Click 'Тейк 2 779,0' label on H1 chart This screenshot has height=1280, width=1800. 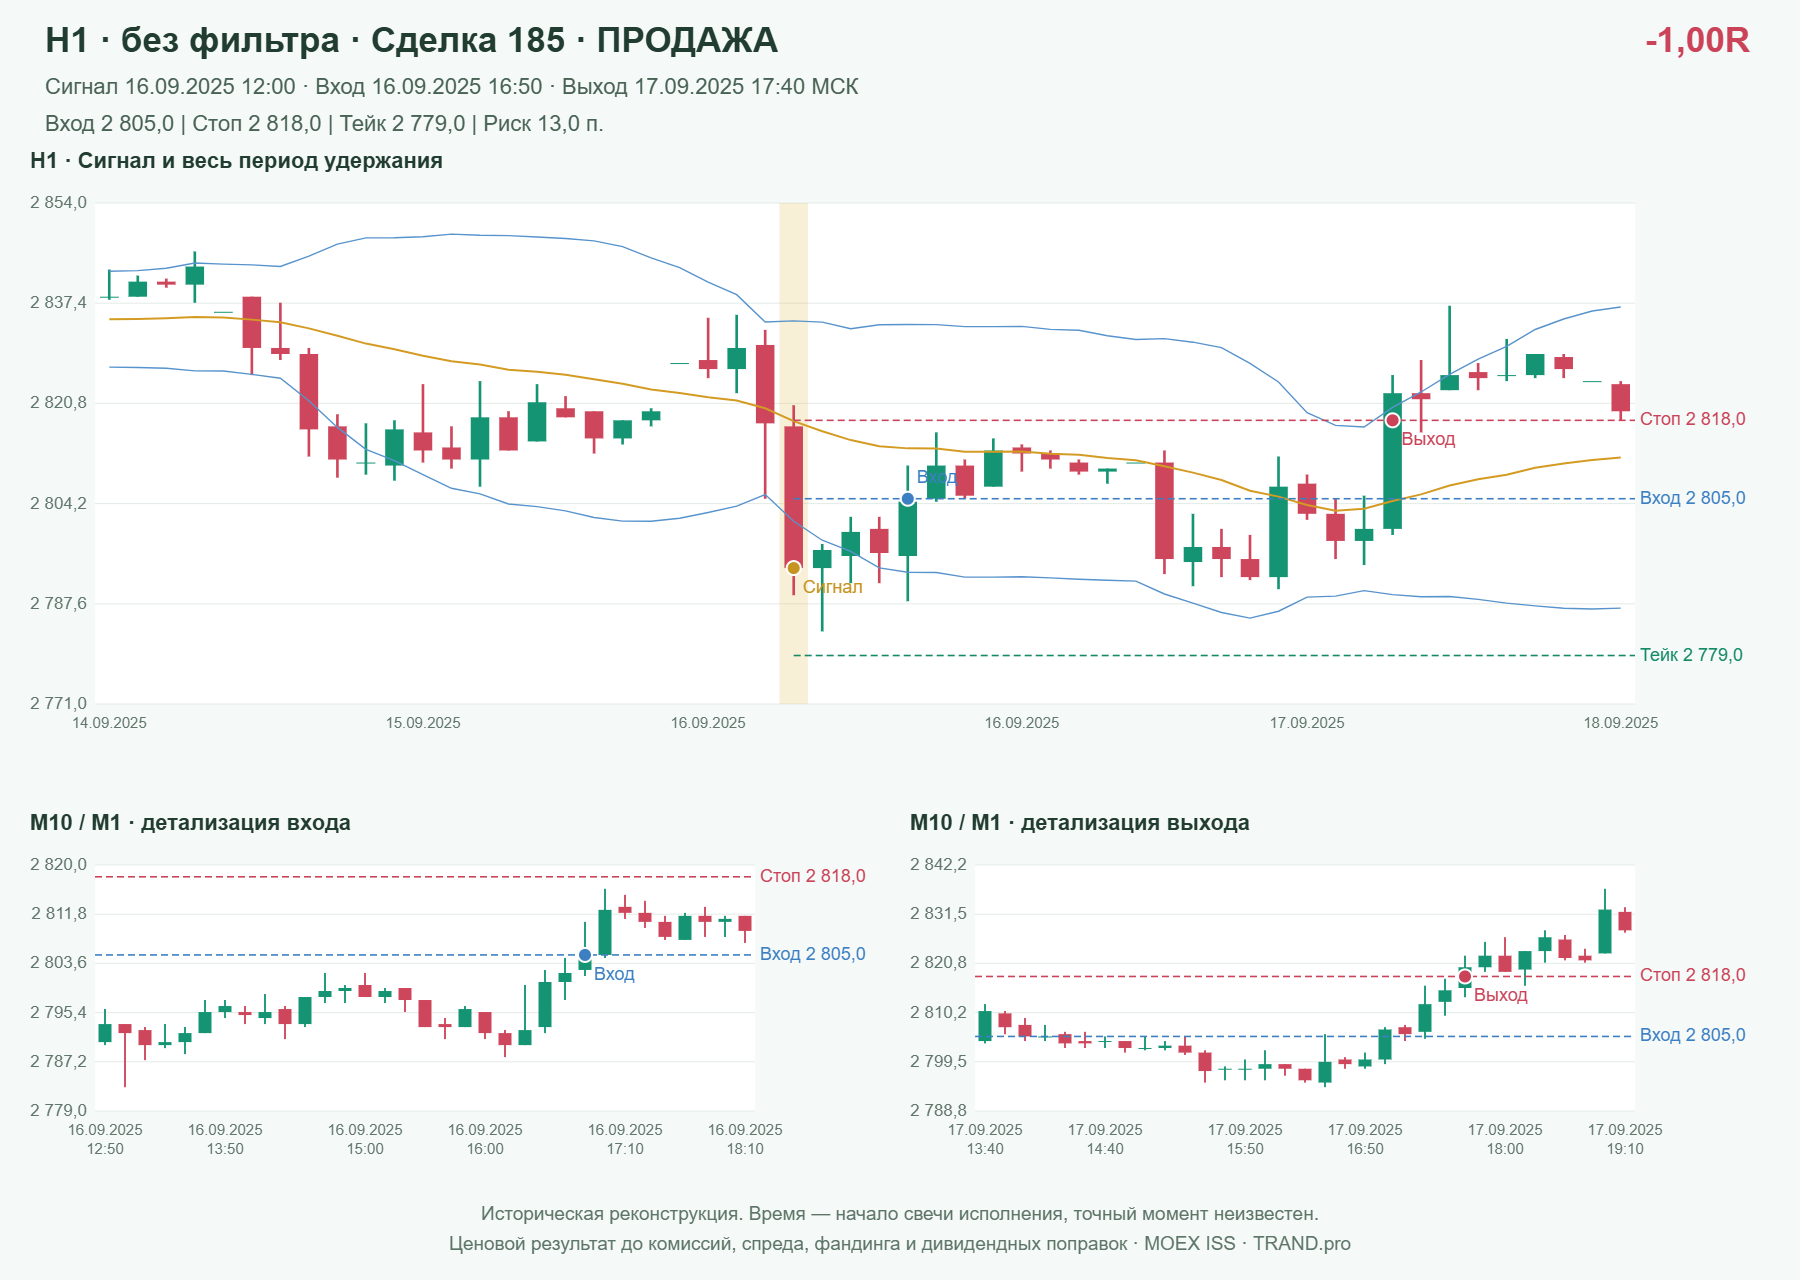(1691, 655)
